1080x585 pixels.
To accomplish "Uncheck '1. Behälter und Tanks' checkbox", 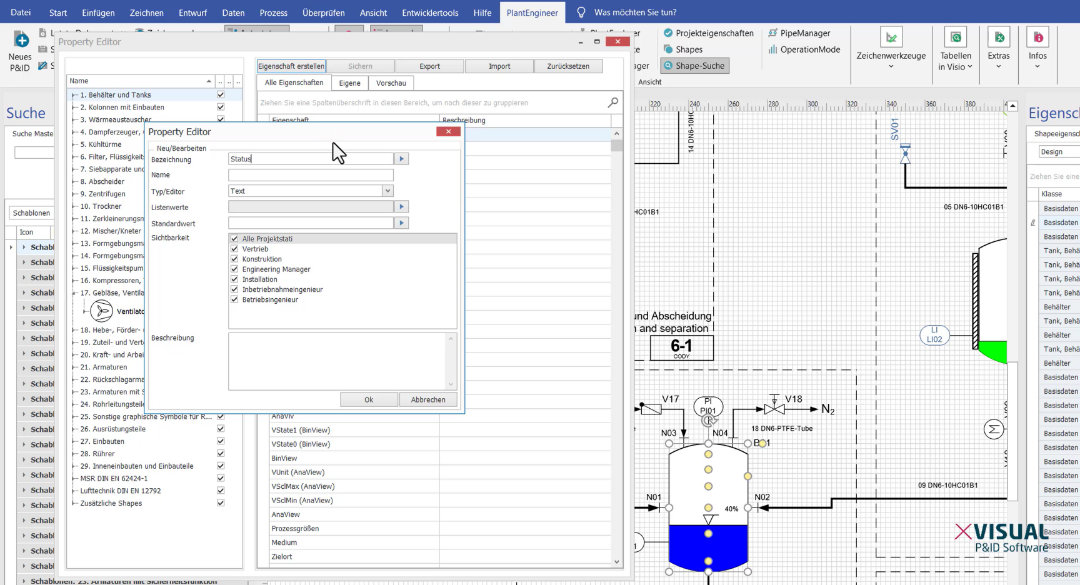I will pyautogui.click(x=220, y=94).
